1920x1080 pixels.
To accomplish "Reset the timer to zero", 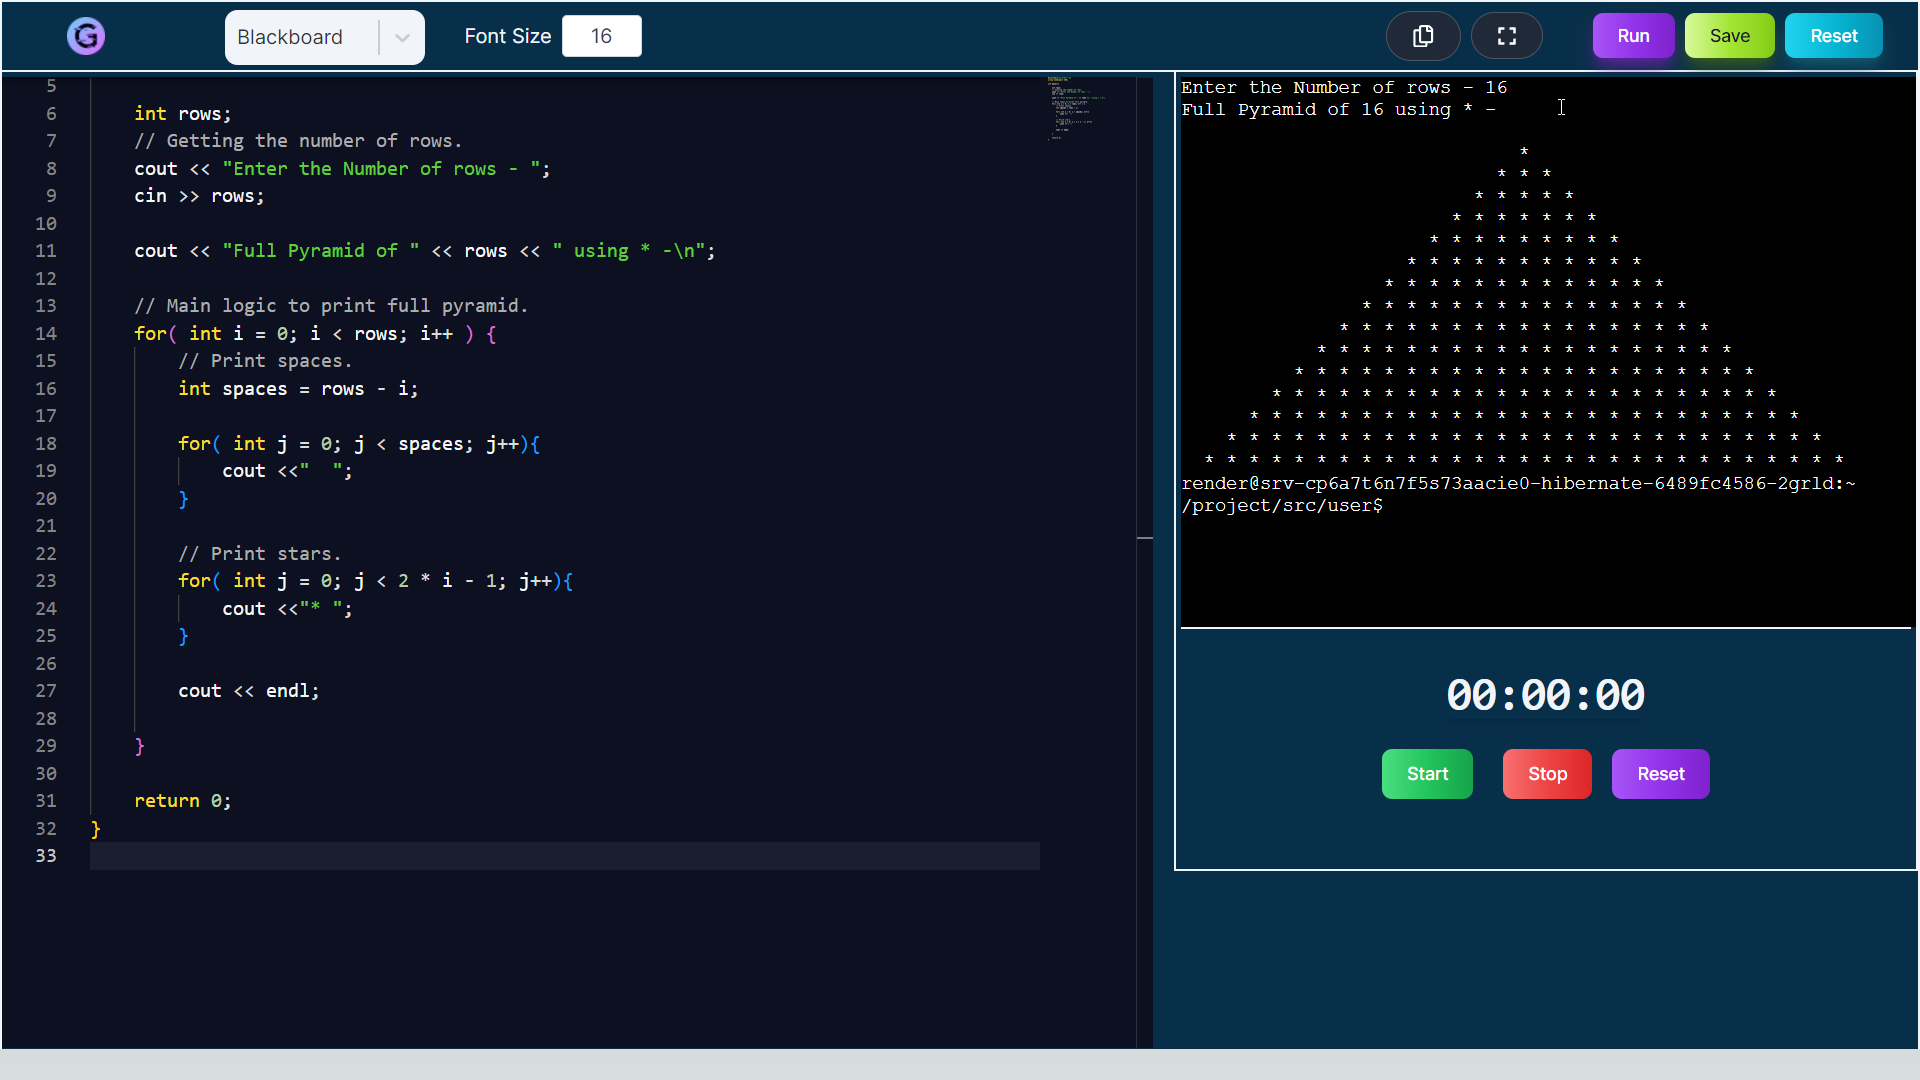I will coord(1660,774).
